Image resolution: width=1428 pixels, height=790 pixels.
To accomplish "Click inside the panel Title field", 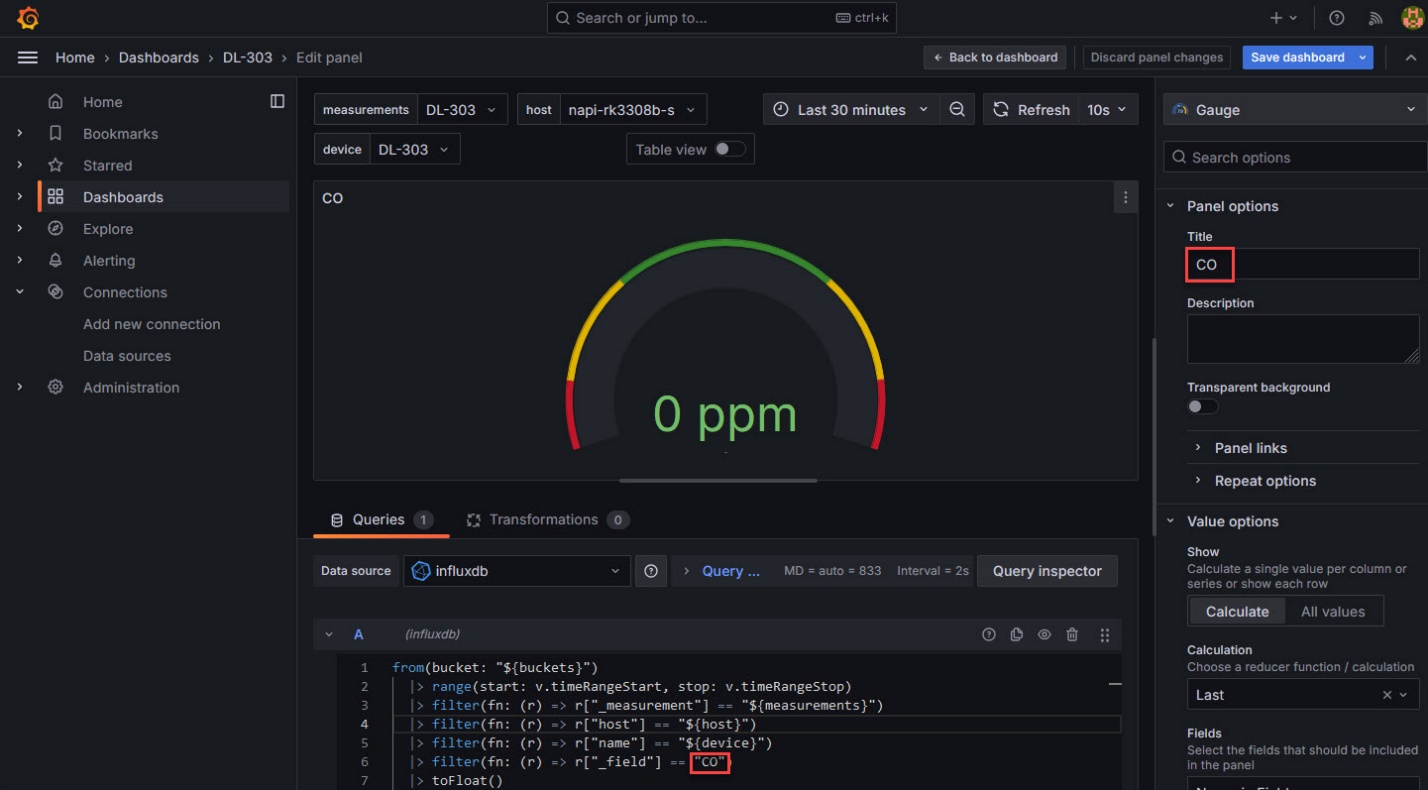I will [1300, 265].
